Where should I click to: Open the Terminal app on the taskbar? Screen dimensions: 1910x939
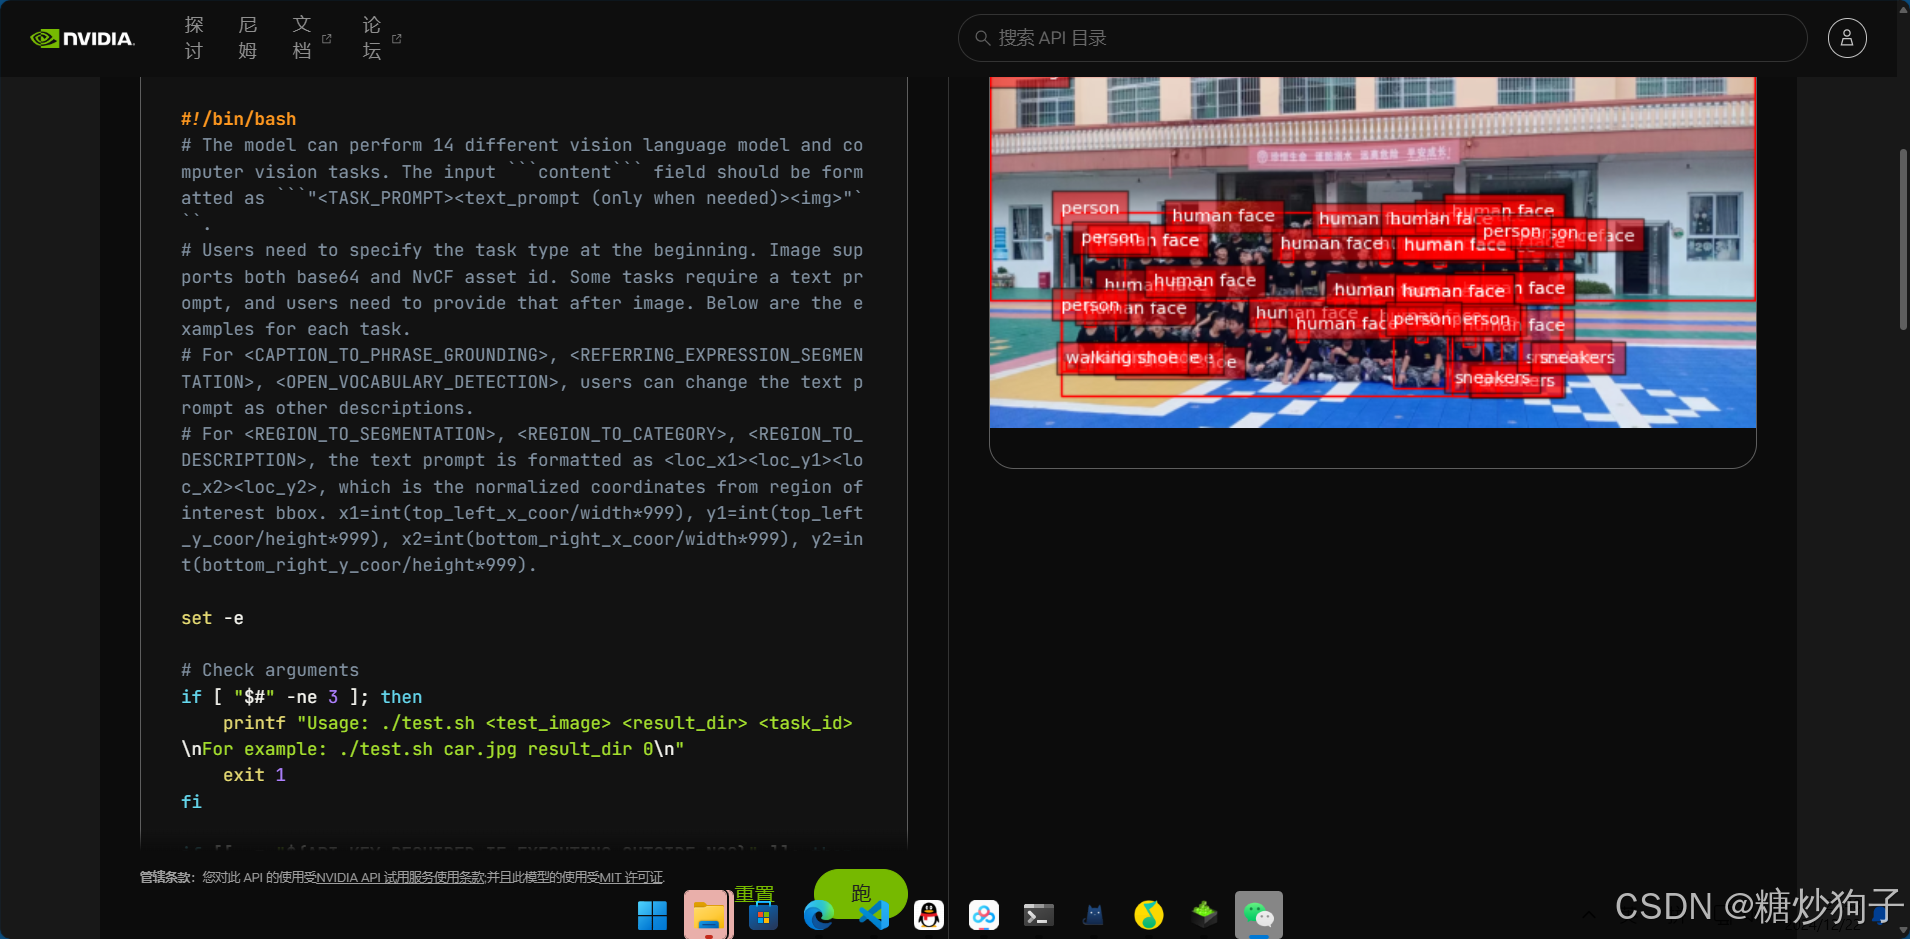1039,915
